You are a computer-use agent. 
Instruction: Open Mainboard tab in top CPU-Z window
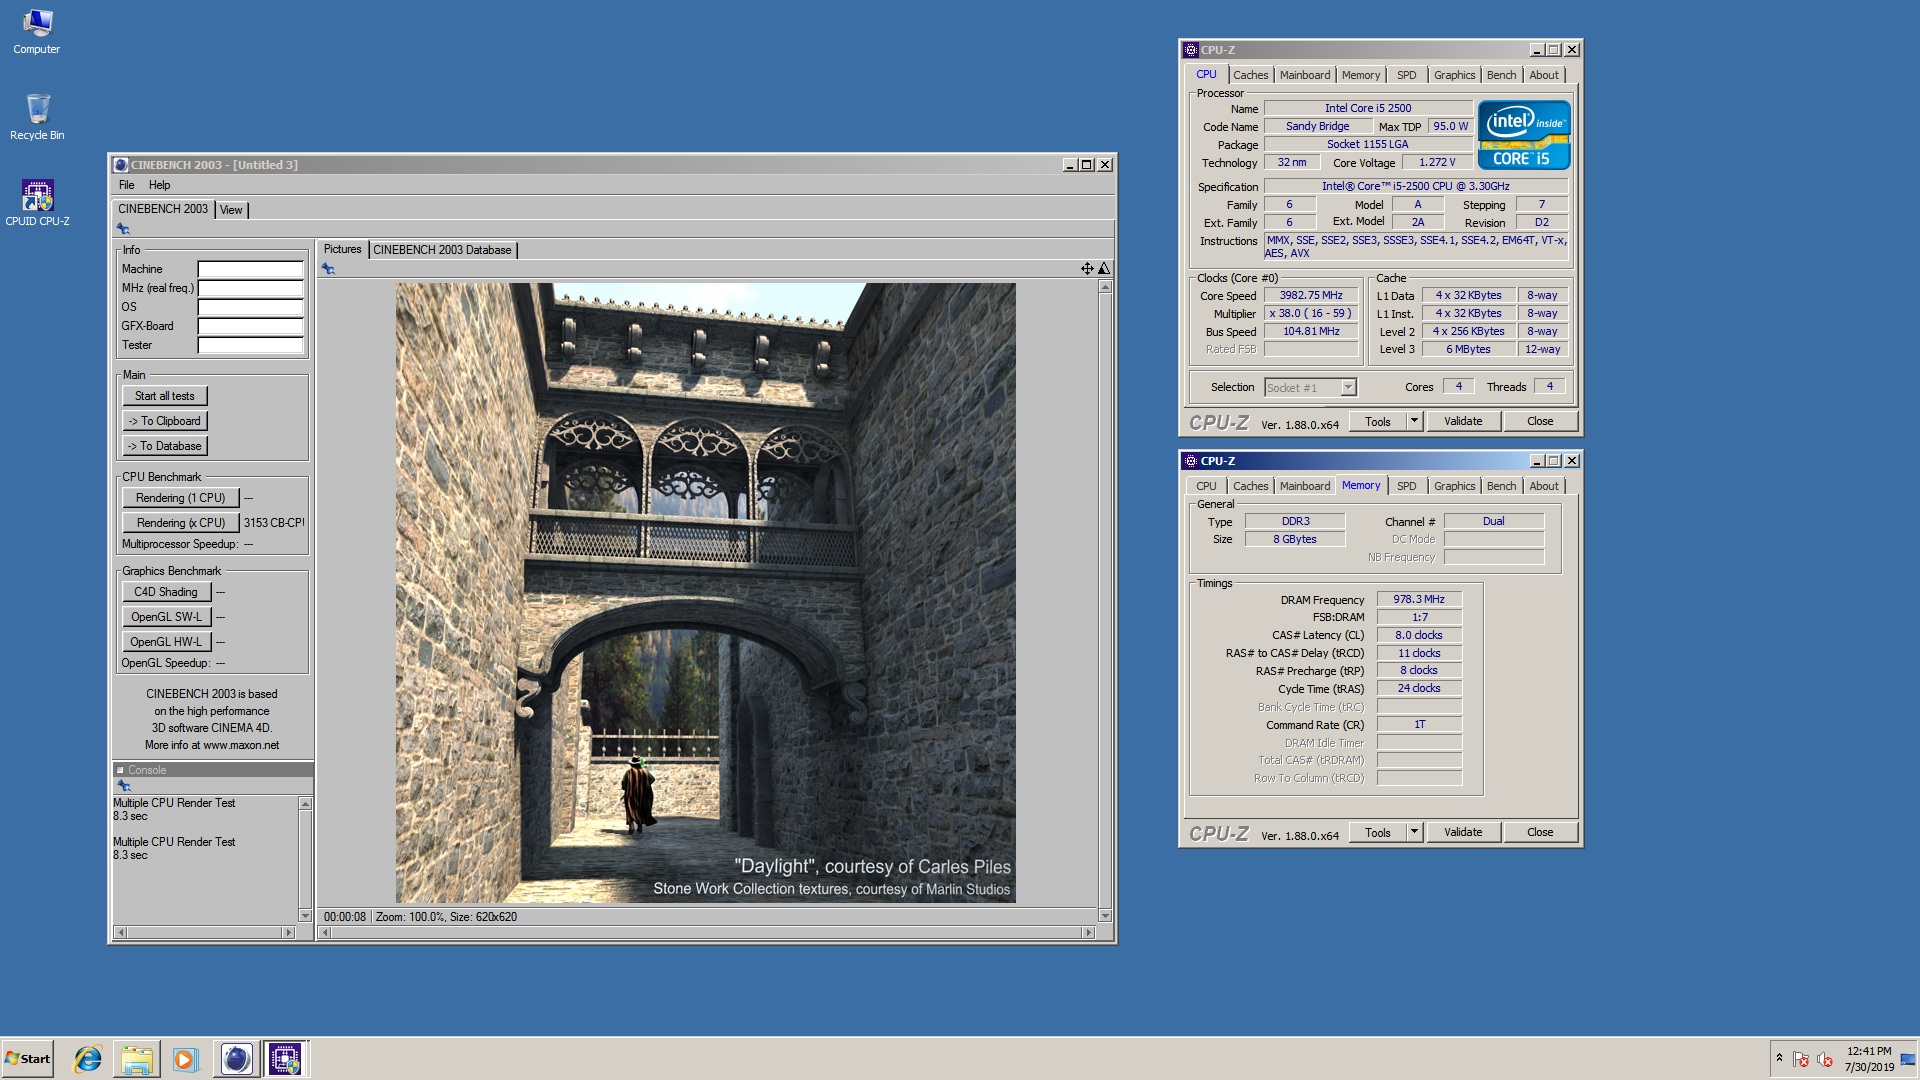1305,75
